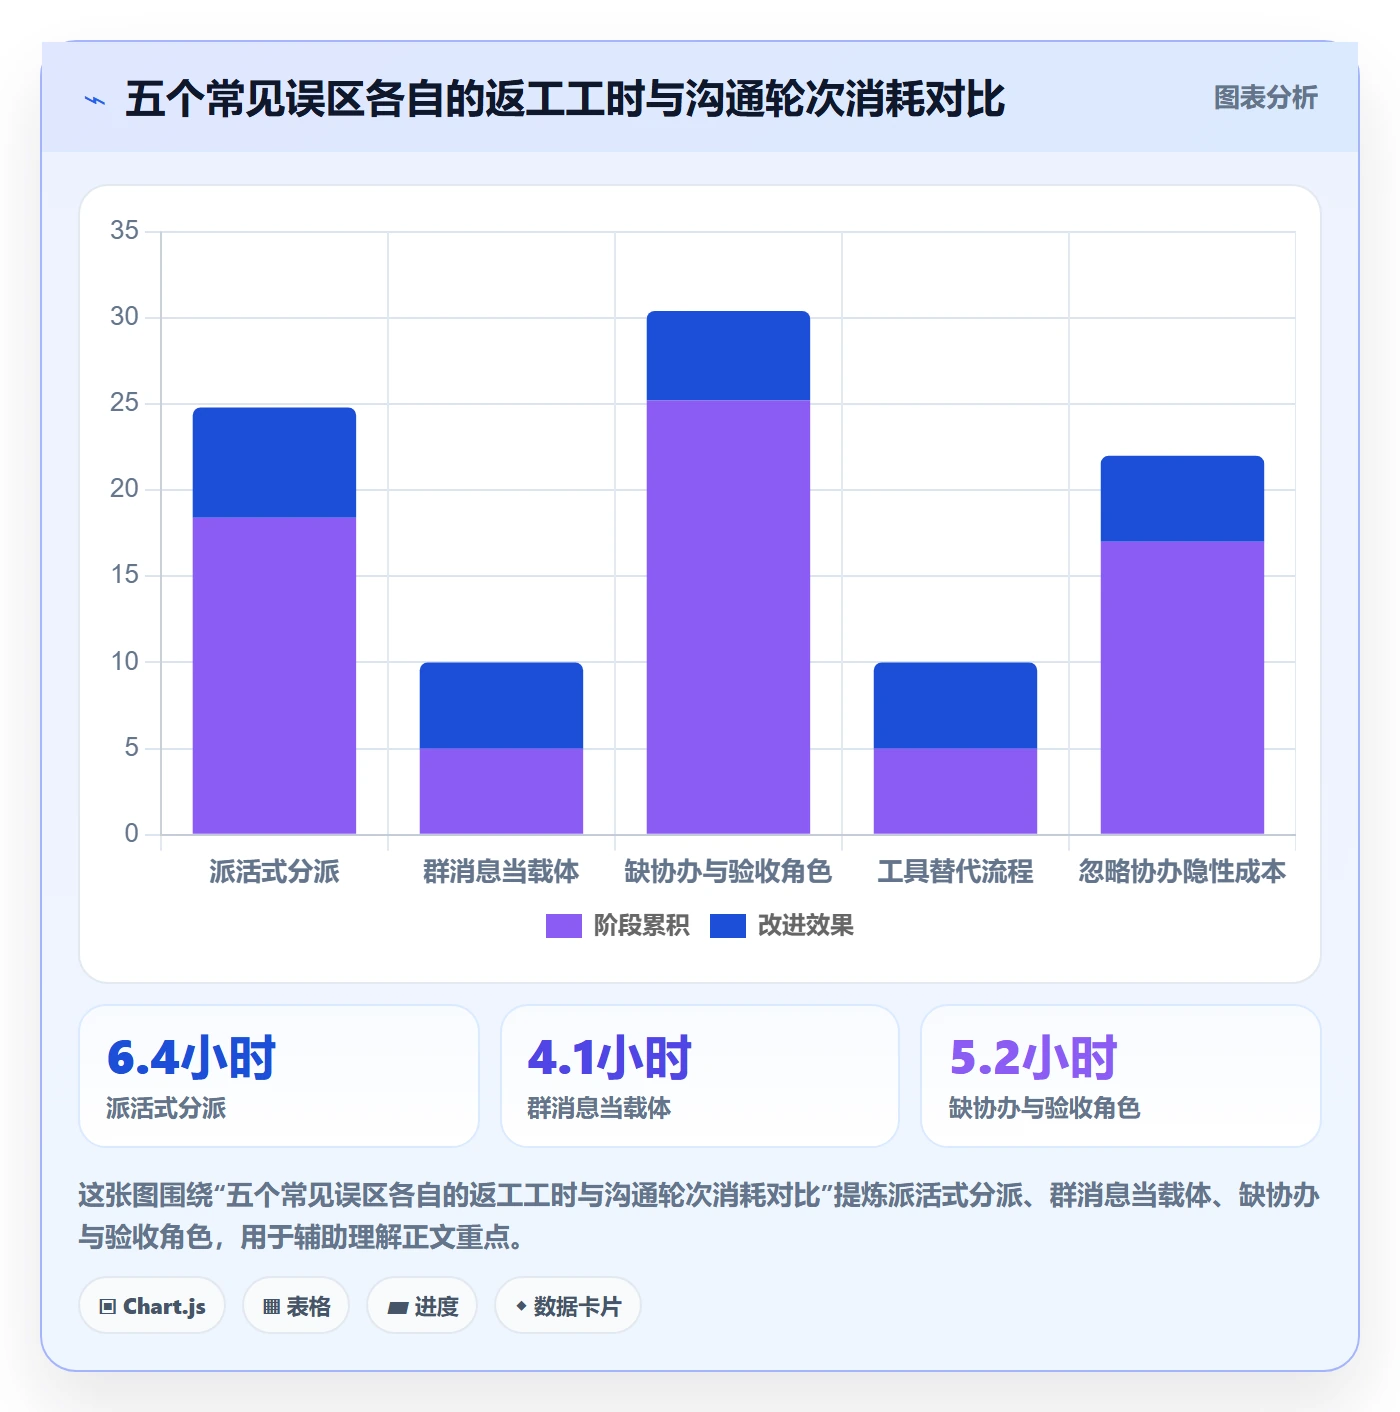Click the lightning icon beside the title
Screen dimensions: 1400x1412
(x=95, y=100)
